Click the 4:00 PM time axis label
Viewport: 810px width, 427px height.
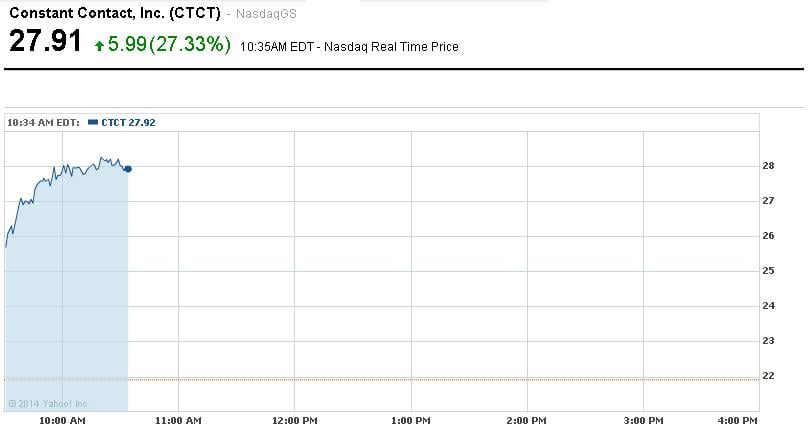pos(738,420)
